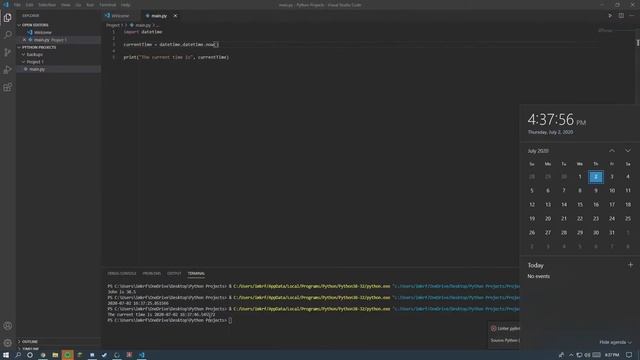Click the print statement code line

[176, 57]
